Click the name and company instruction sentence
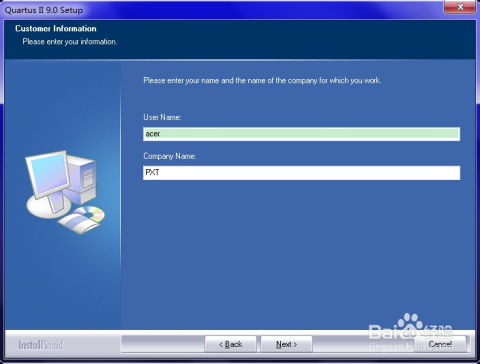The width and height of the screenshot is (480, 364). point(262,80)
